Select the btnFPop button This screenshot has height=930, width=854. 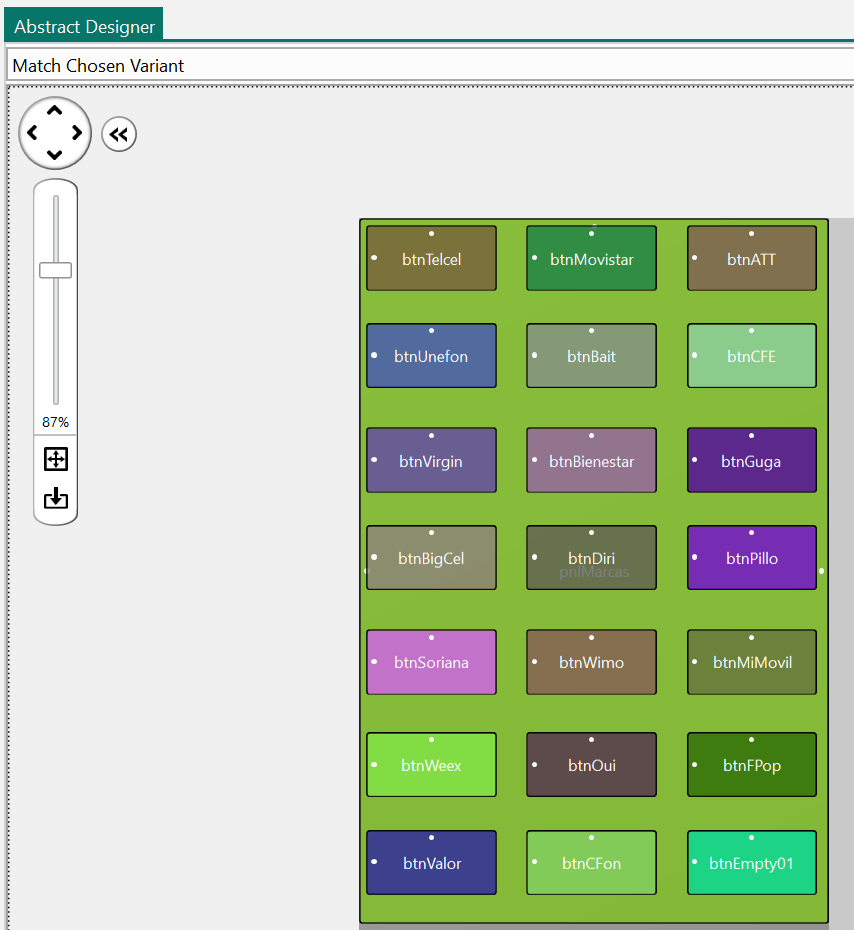pos(752,765)
